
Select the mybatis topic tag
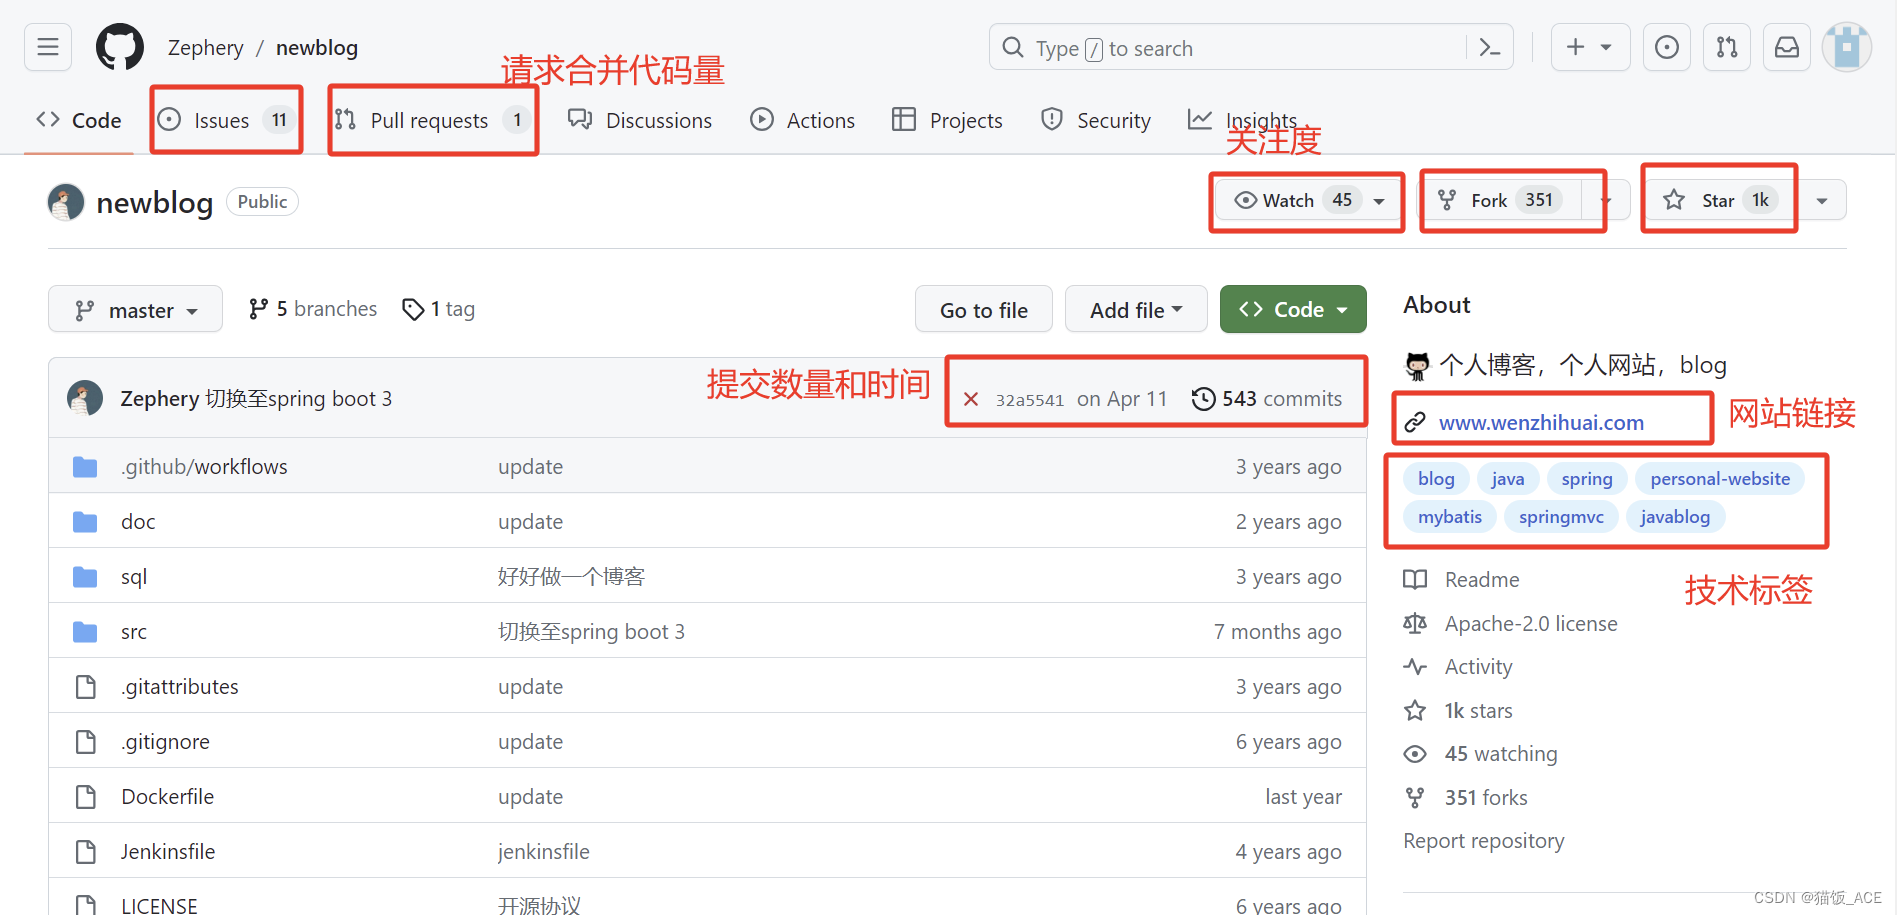[1450, 517]
